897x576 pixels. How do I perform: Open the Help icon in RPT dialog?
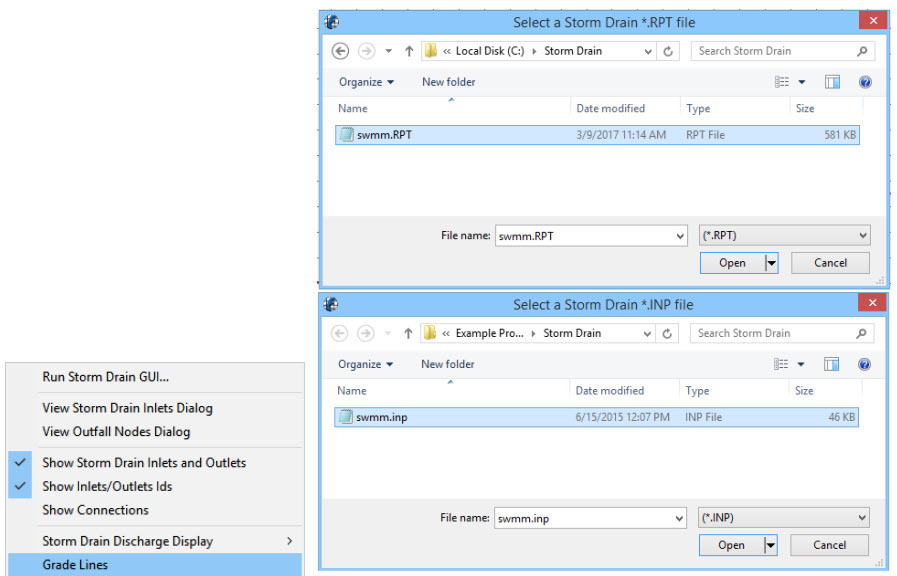(865, 82)
